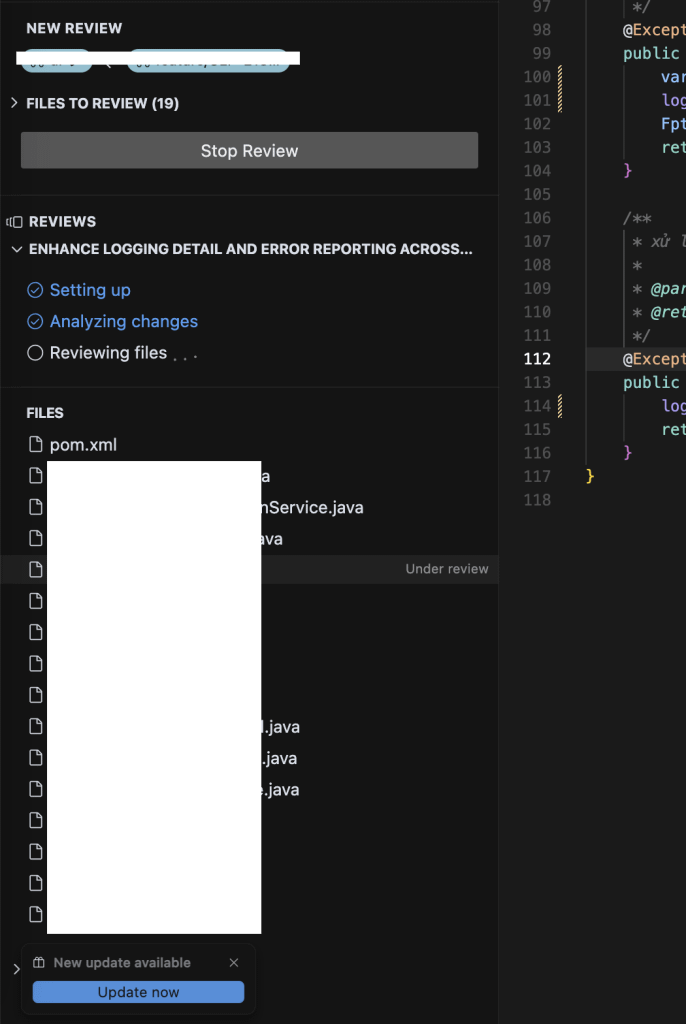
Task: Click the Update now button
Action: 139,992
